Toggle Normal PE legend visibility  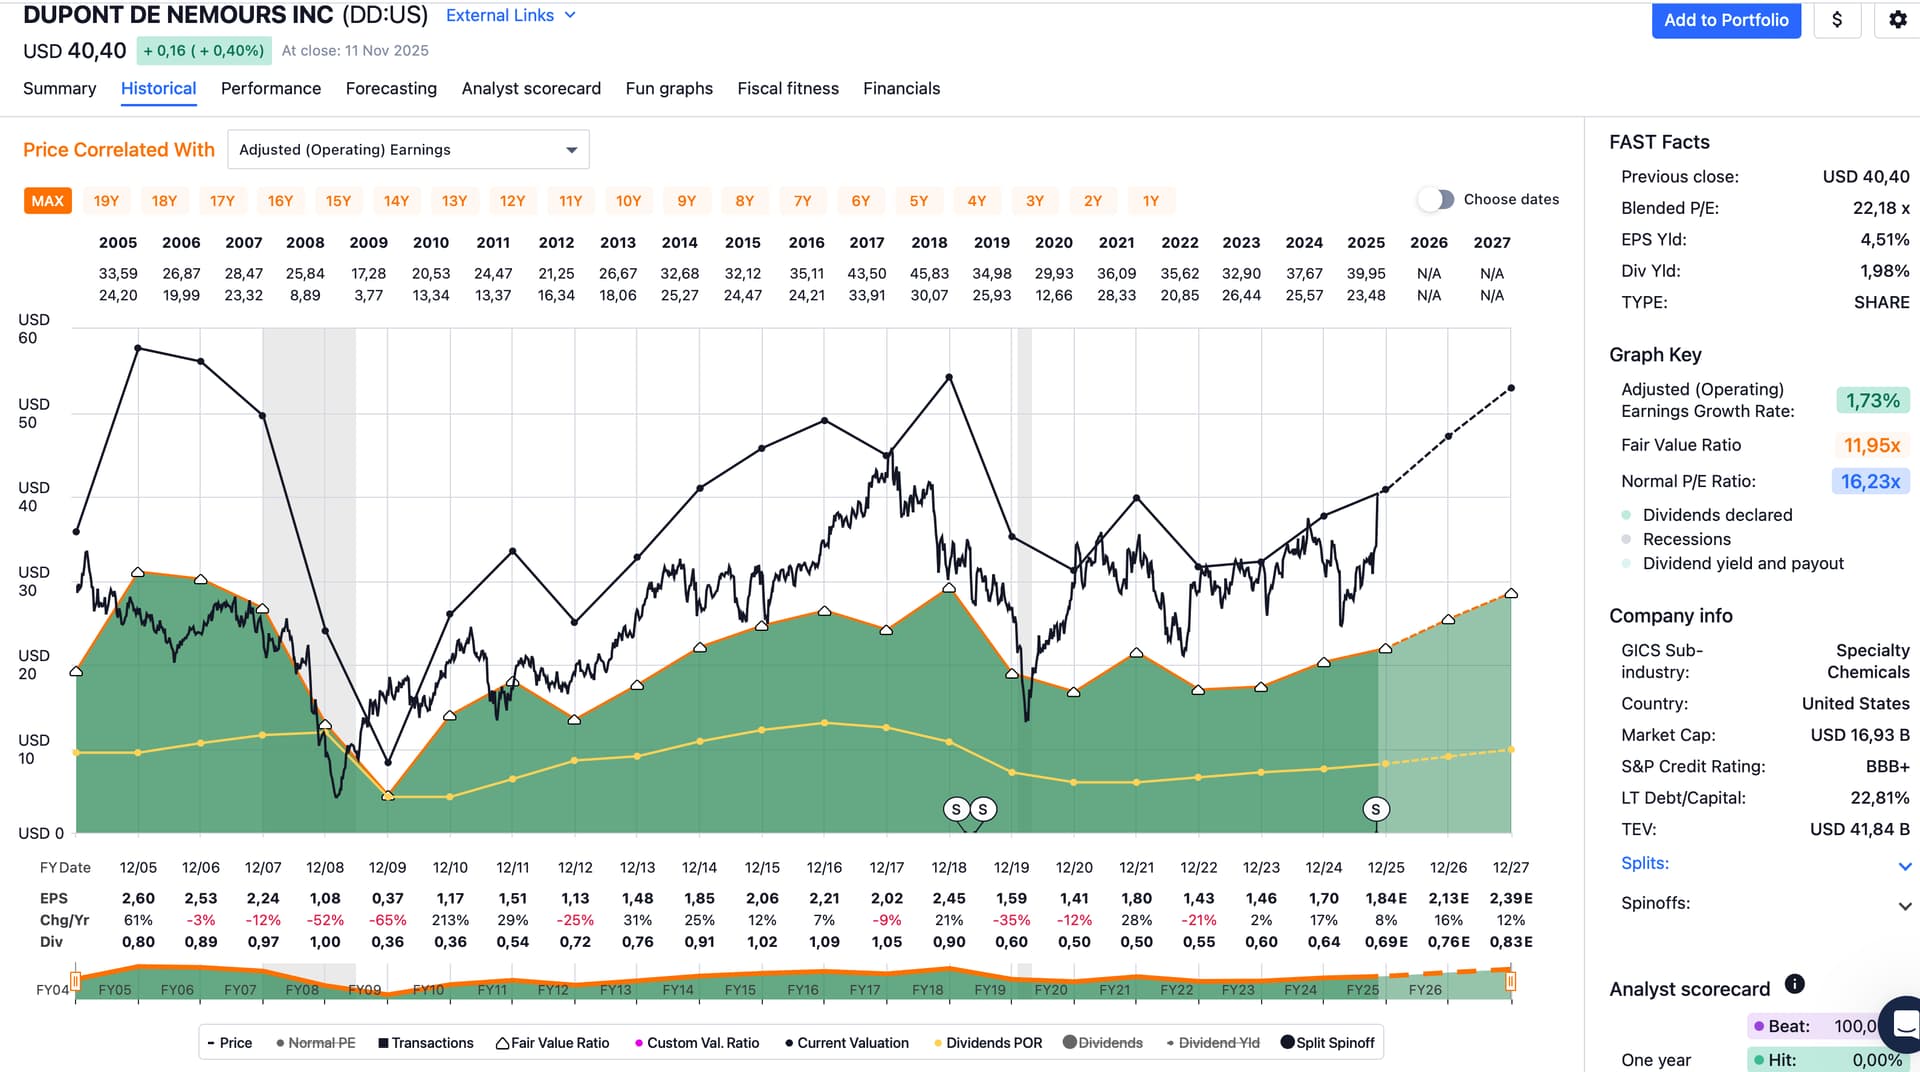[x=315, y=1043]
